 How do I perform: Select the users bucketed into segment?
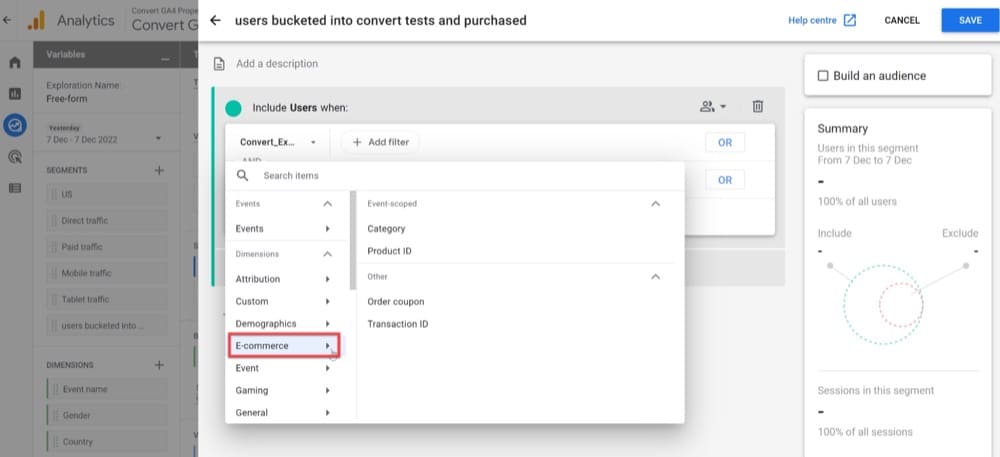coord(107,325)
